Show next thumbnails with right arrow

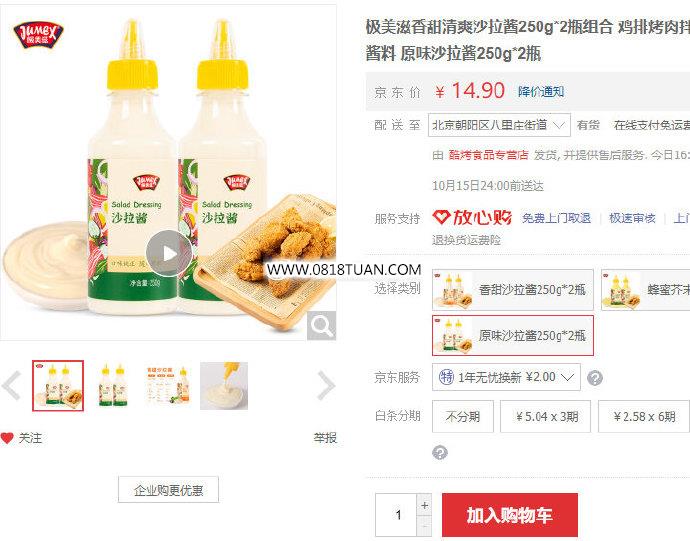pyautogui.click(x=326, y=386)
